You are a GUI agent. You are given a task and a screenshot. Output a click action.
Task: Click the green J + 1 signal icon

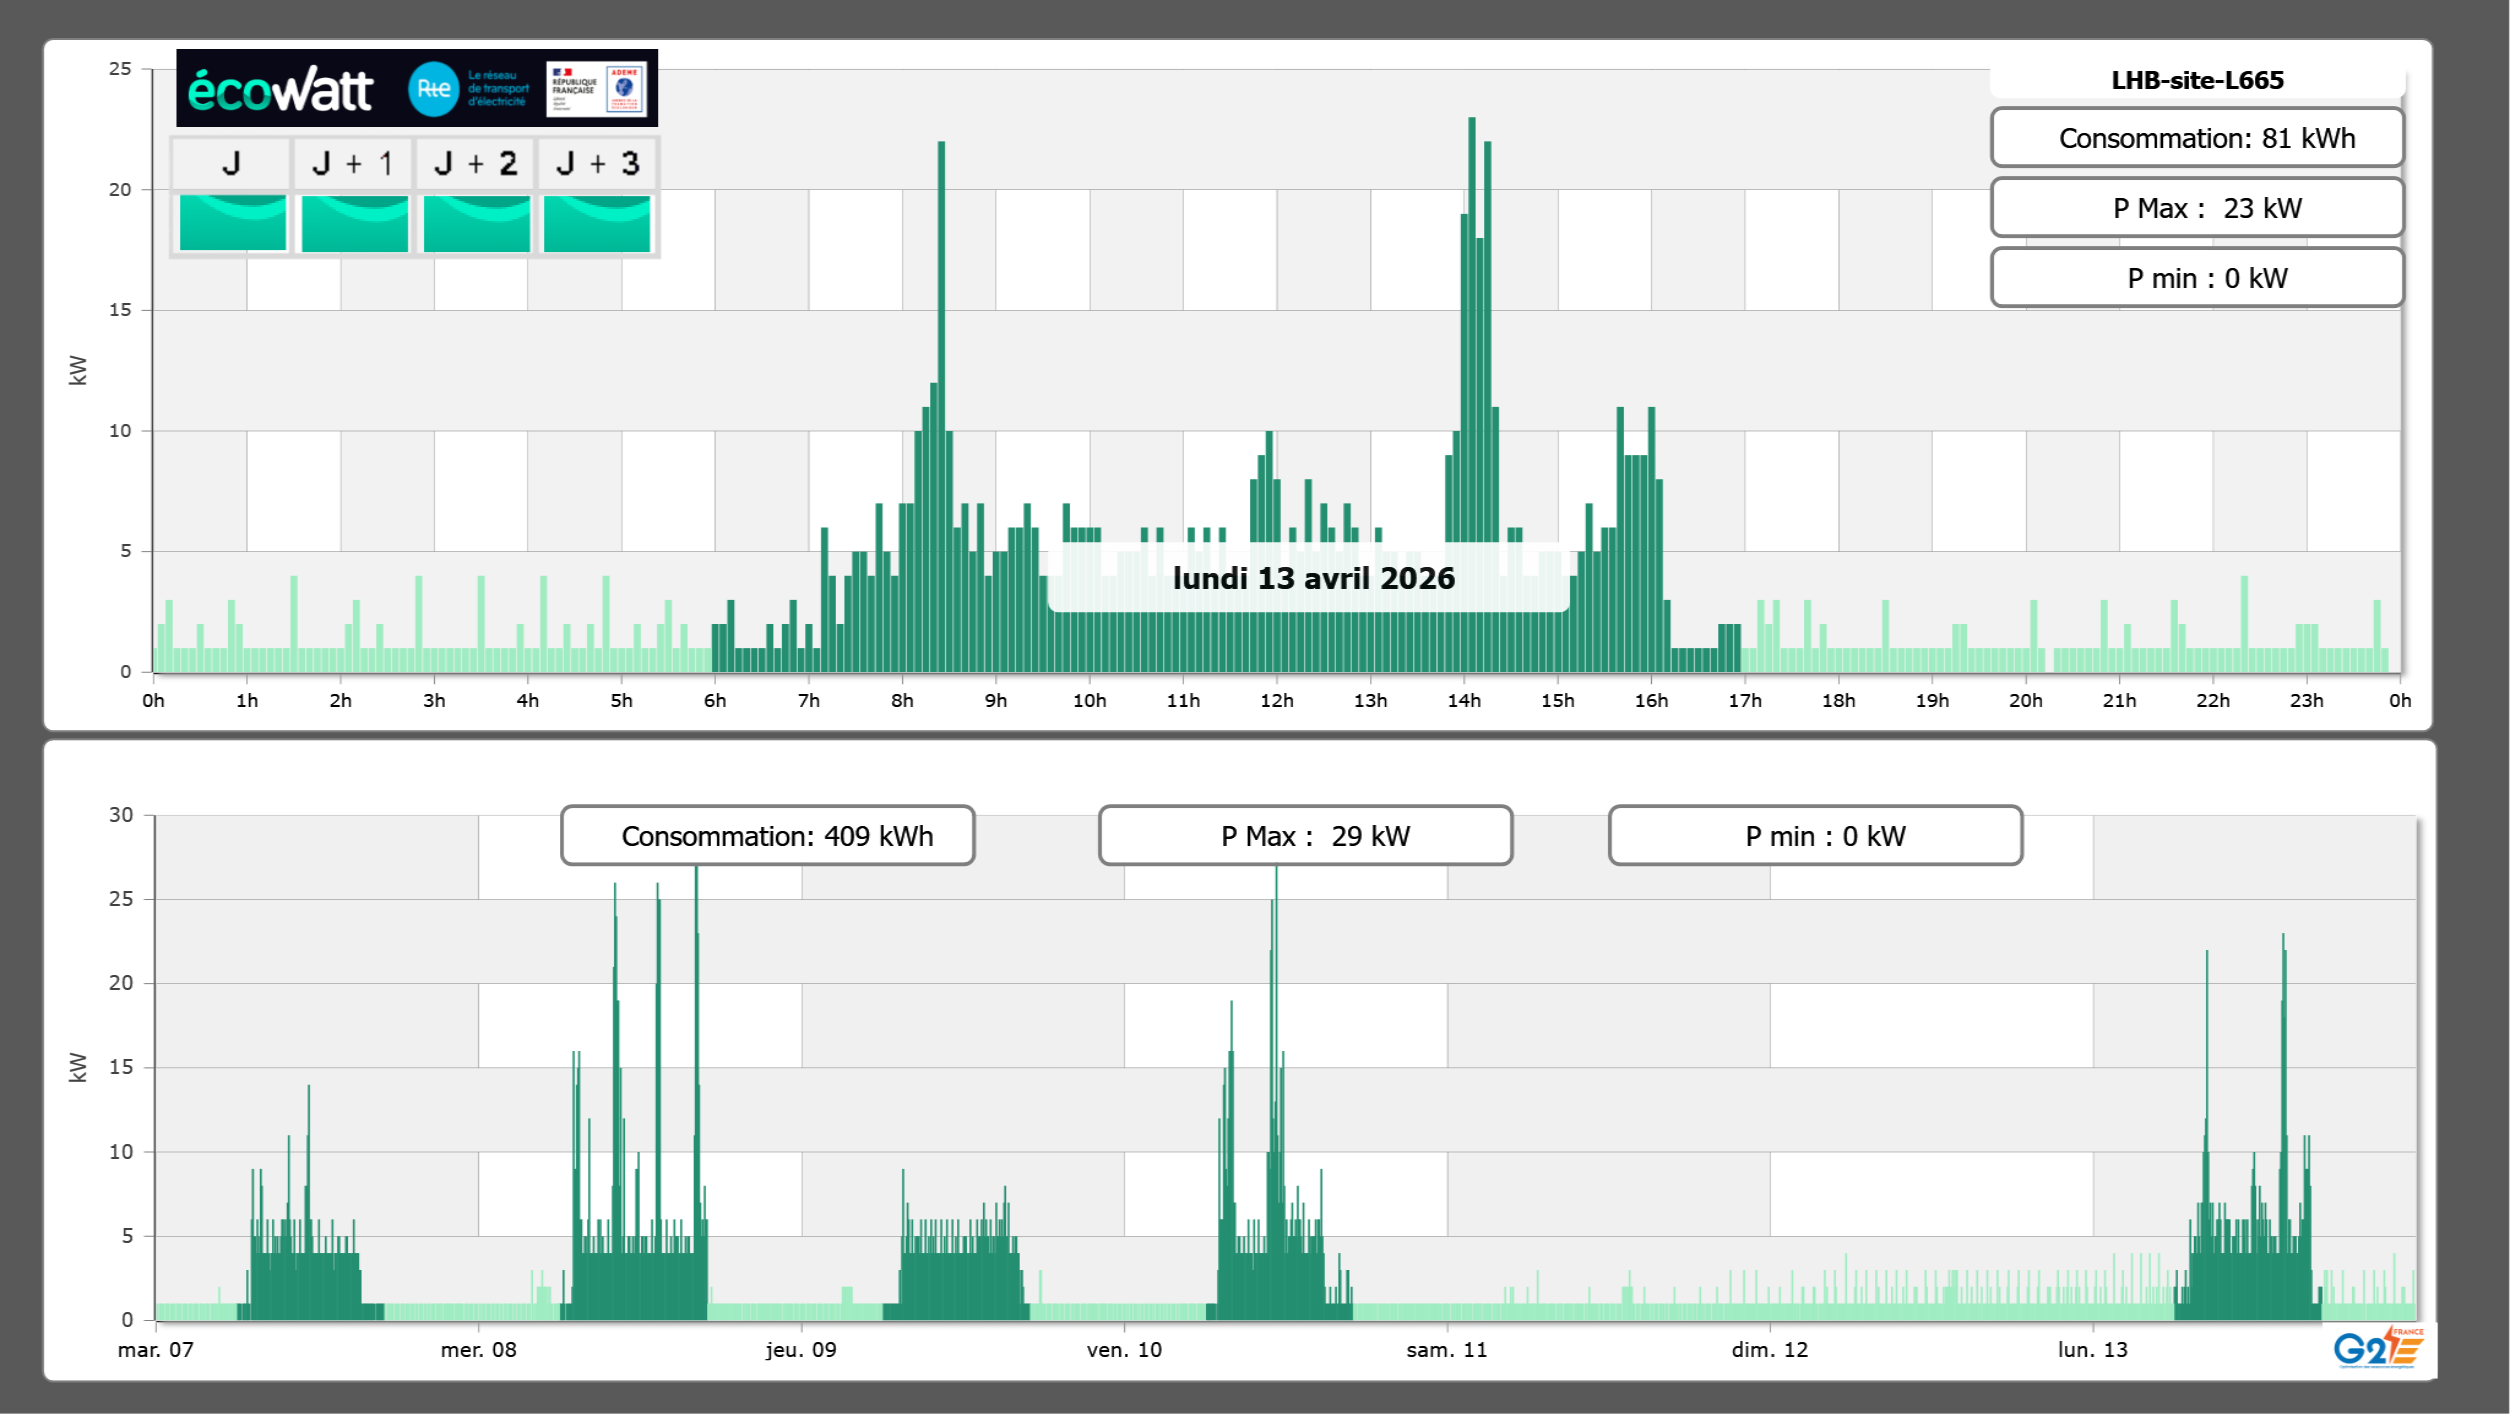tap(354, 222)
